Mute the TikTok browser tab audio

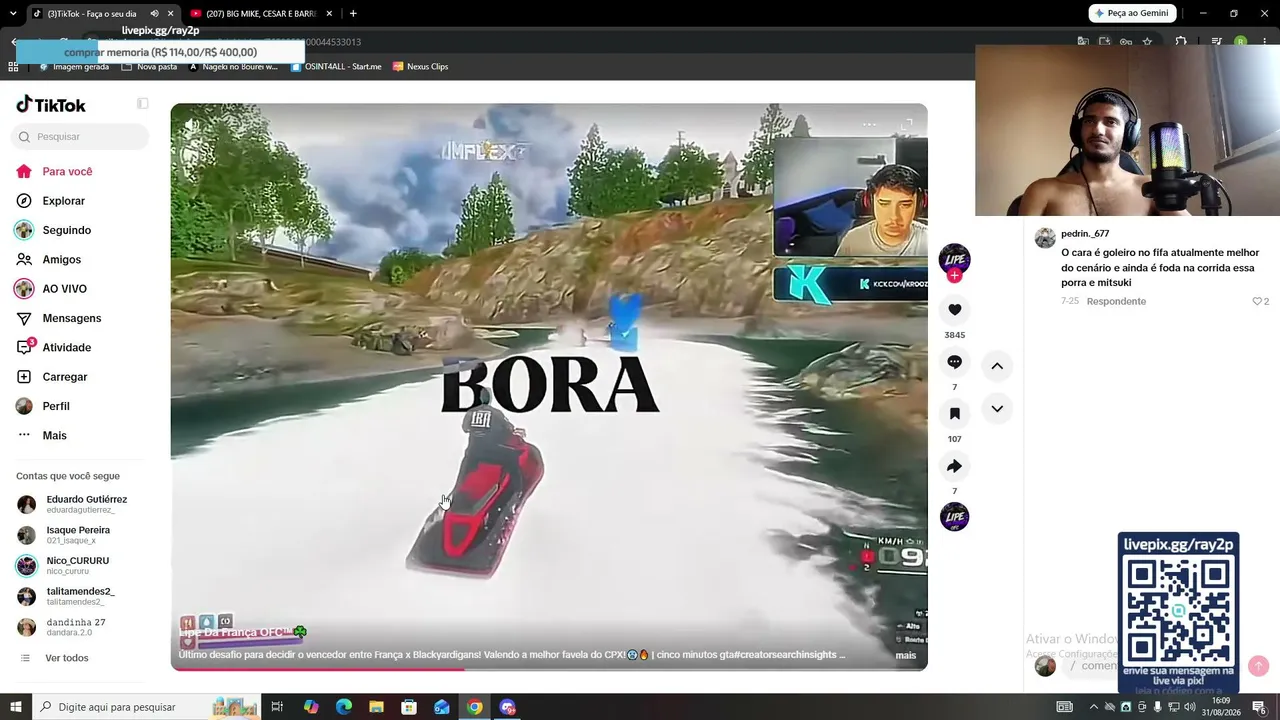coord(154,13)
